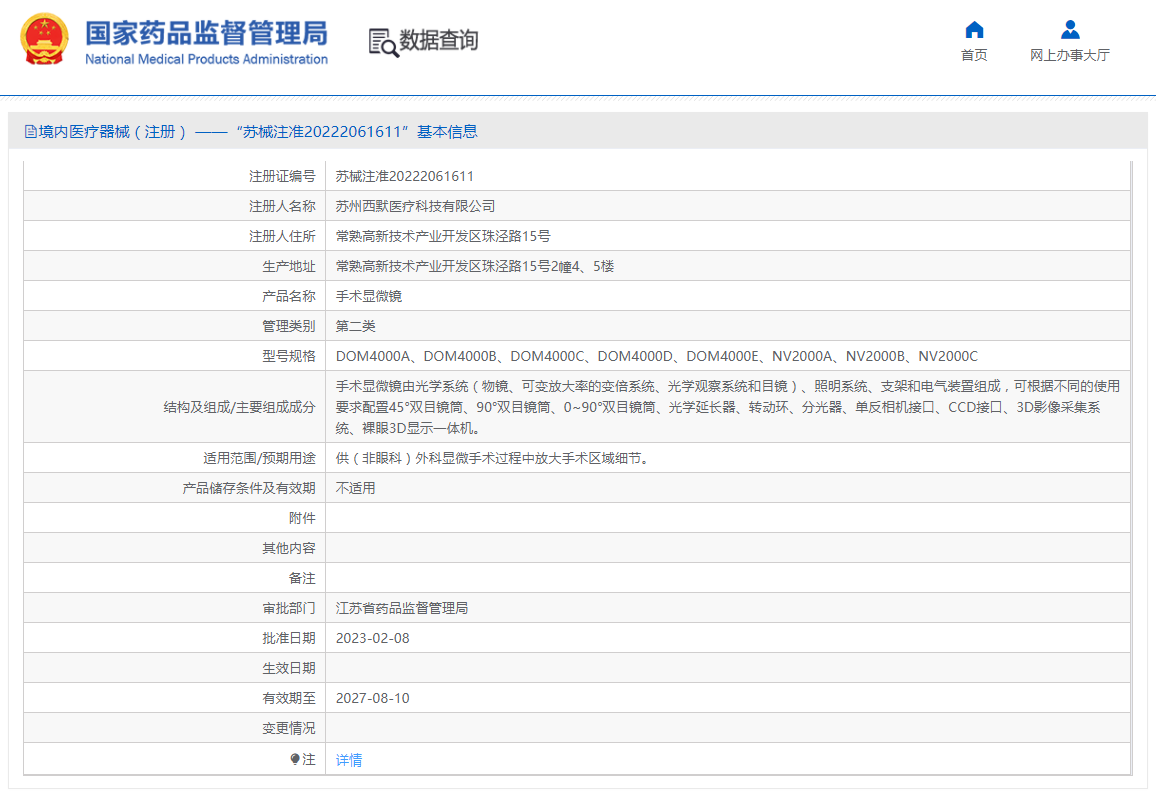Click the document icon before 境内医疗器械
1156x793 pixels.
(x=30, y=132)
